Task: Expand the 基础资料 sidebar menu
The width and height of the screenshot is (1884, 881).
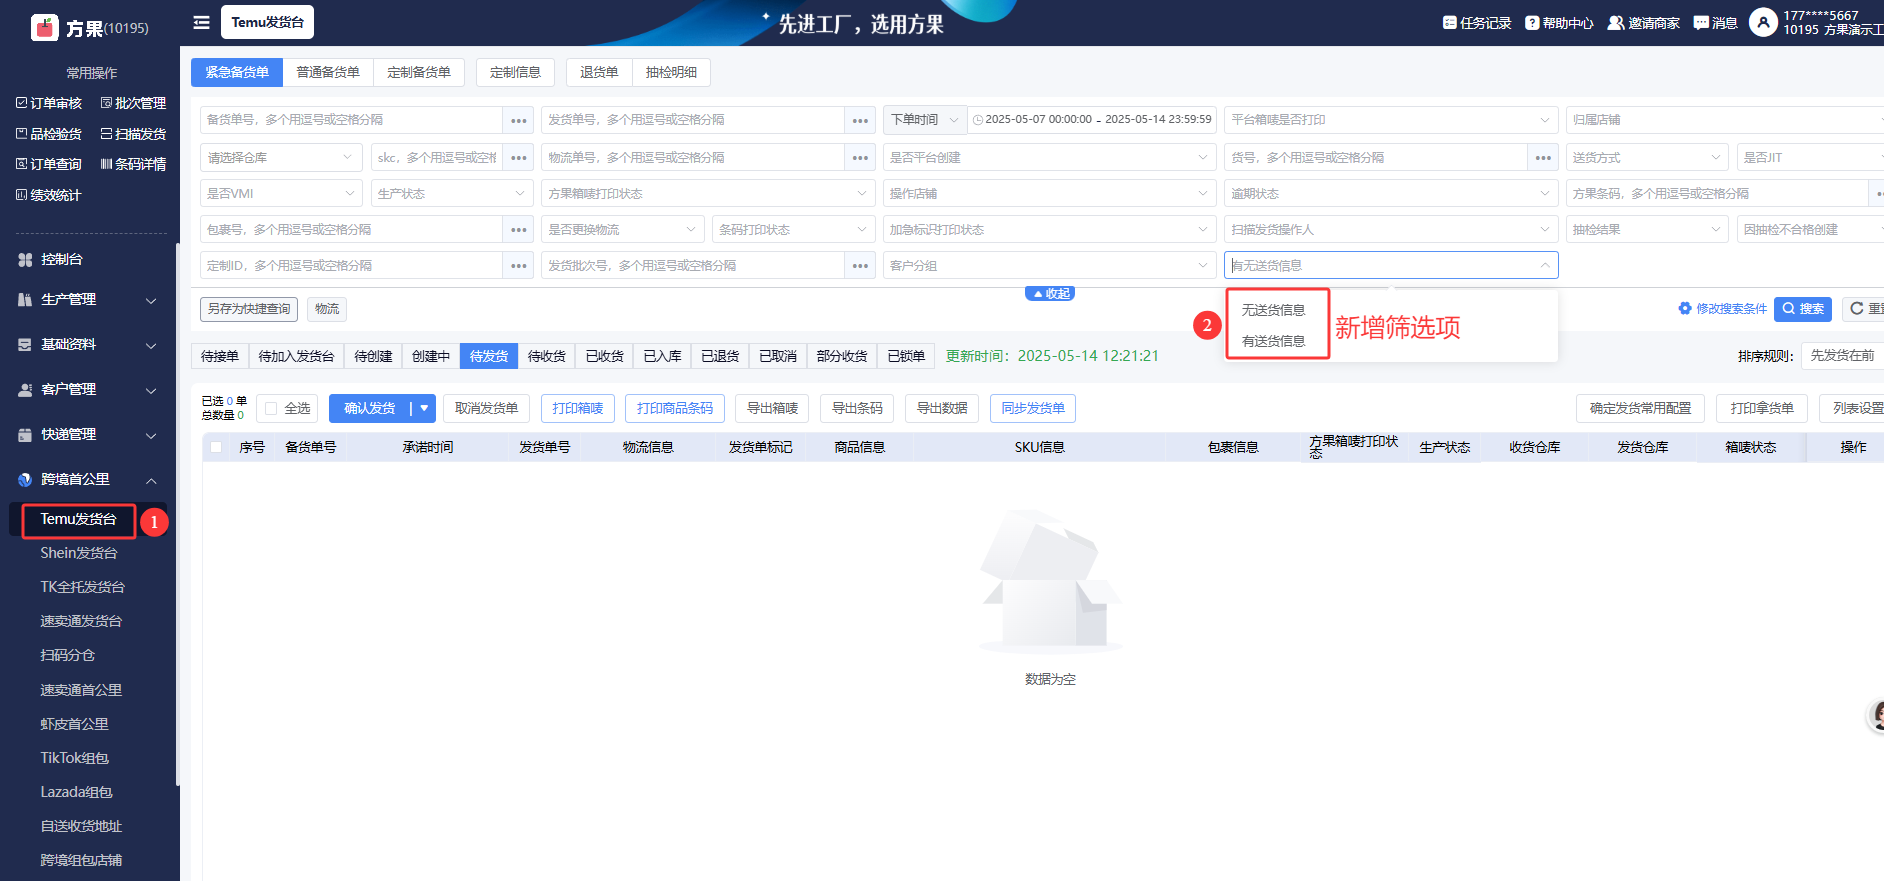Action: coord(88,345)
